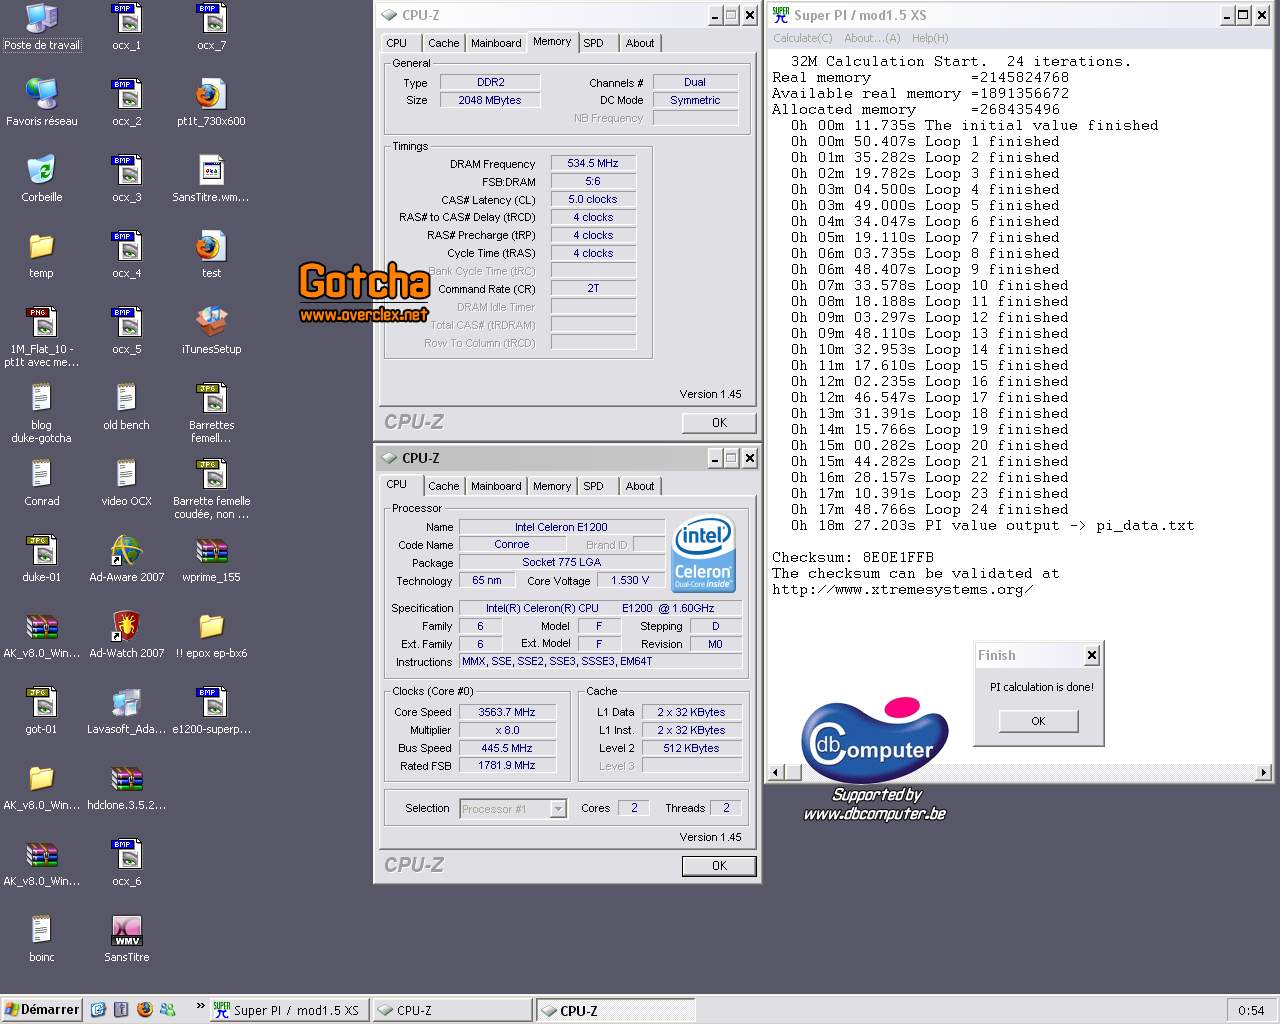Close the Finish dialog
The width and height of the screenshot is (1280, 1024).
[1092, 655]
